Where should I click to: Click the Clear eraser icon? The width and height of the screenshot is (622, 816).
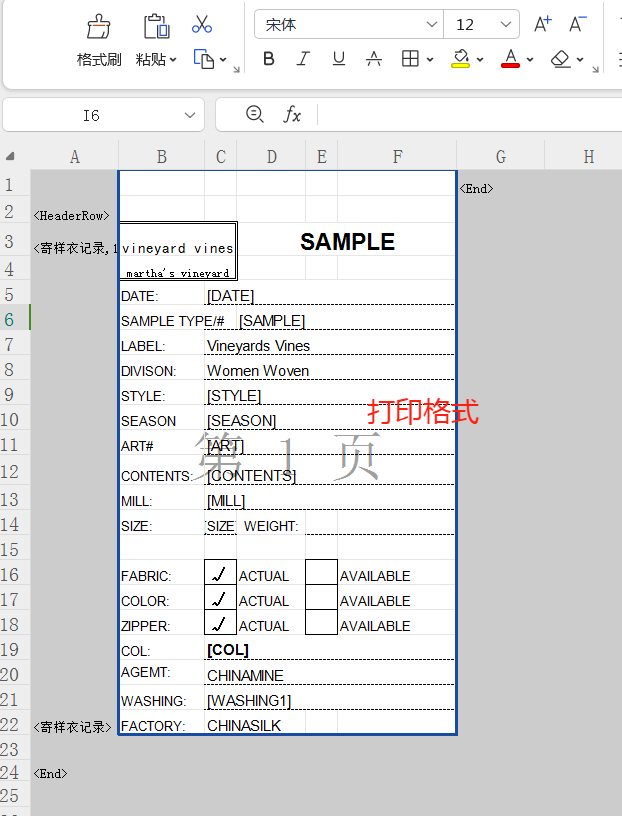[x=561, y=59]
